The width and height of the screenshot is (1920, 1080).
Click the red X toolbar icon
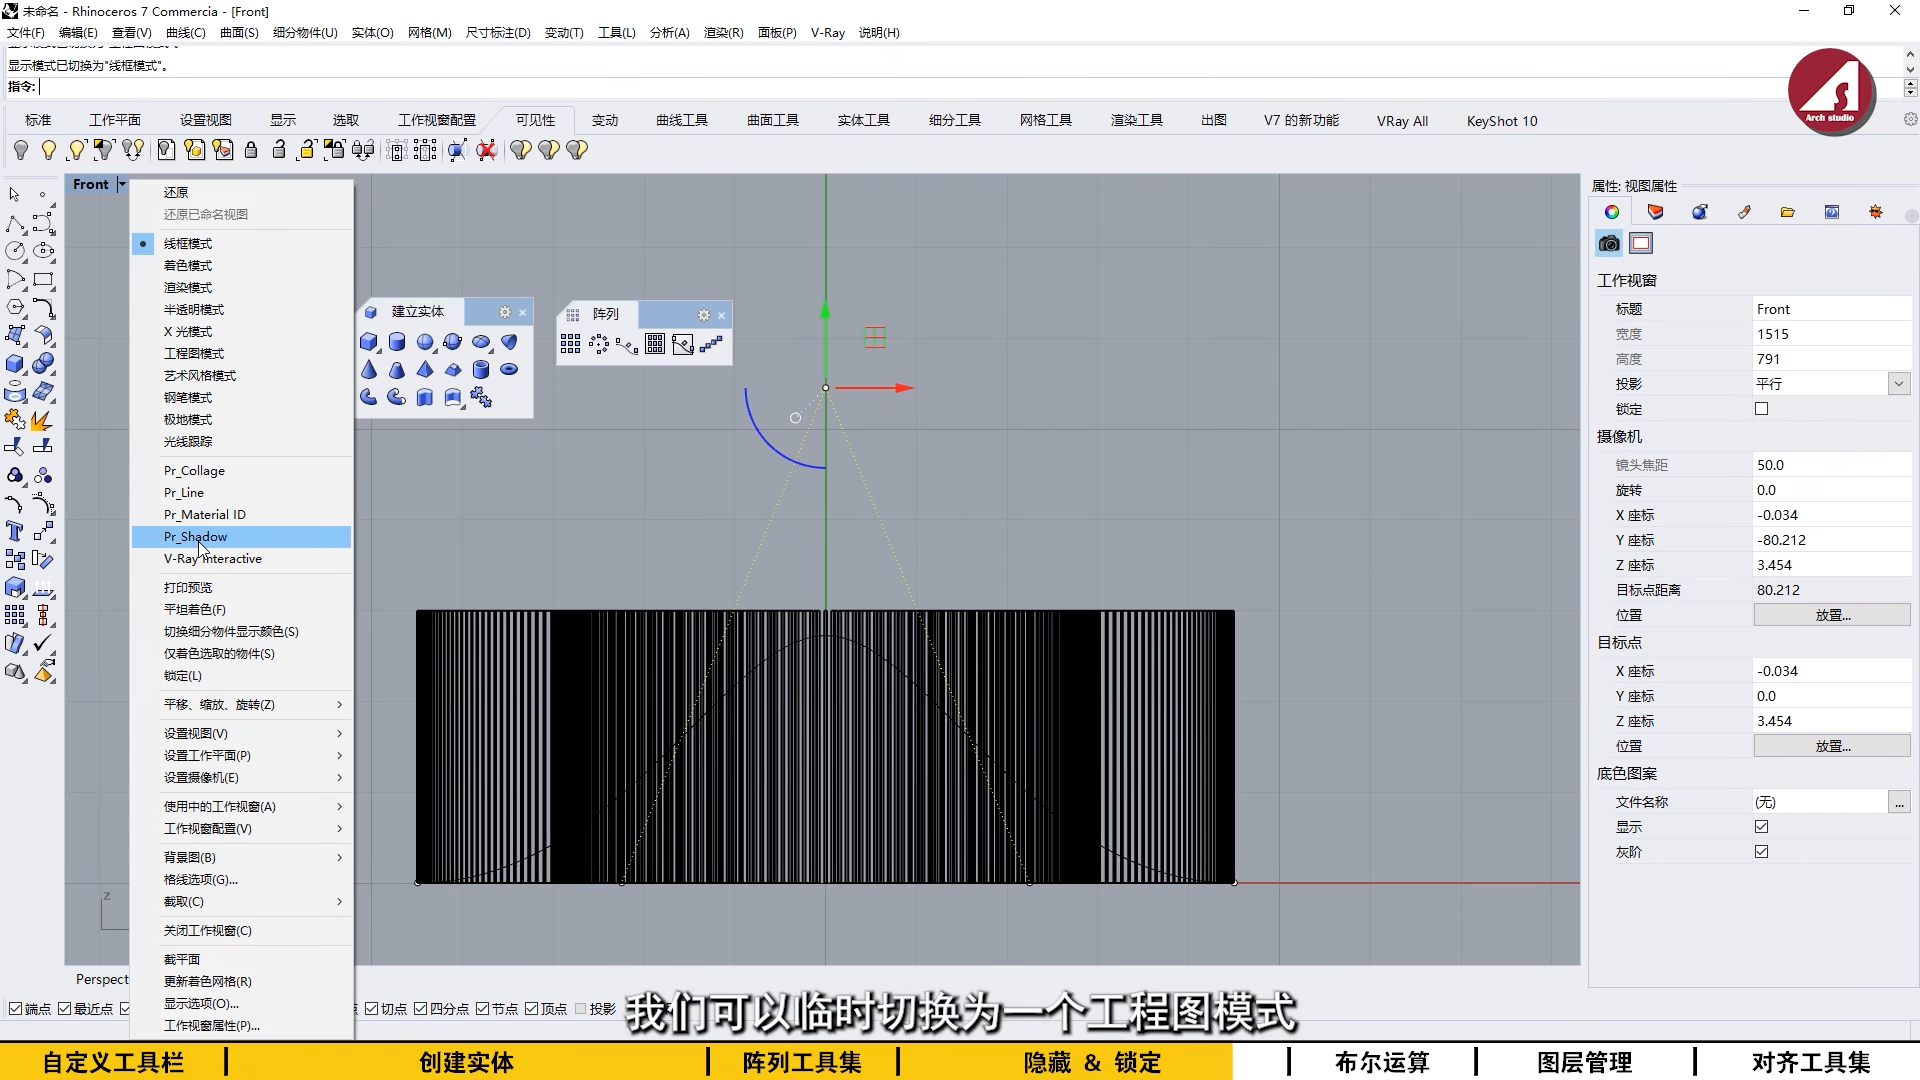[x=486, y=150]
